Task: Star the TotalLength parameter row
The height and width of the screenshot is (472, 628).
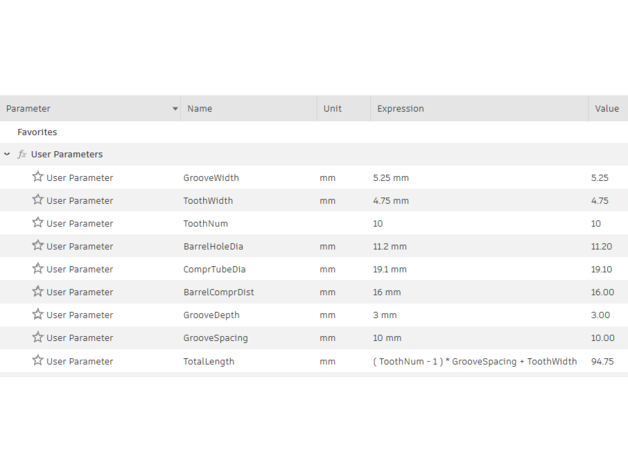Action: [38, 360]
